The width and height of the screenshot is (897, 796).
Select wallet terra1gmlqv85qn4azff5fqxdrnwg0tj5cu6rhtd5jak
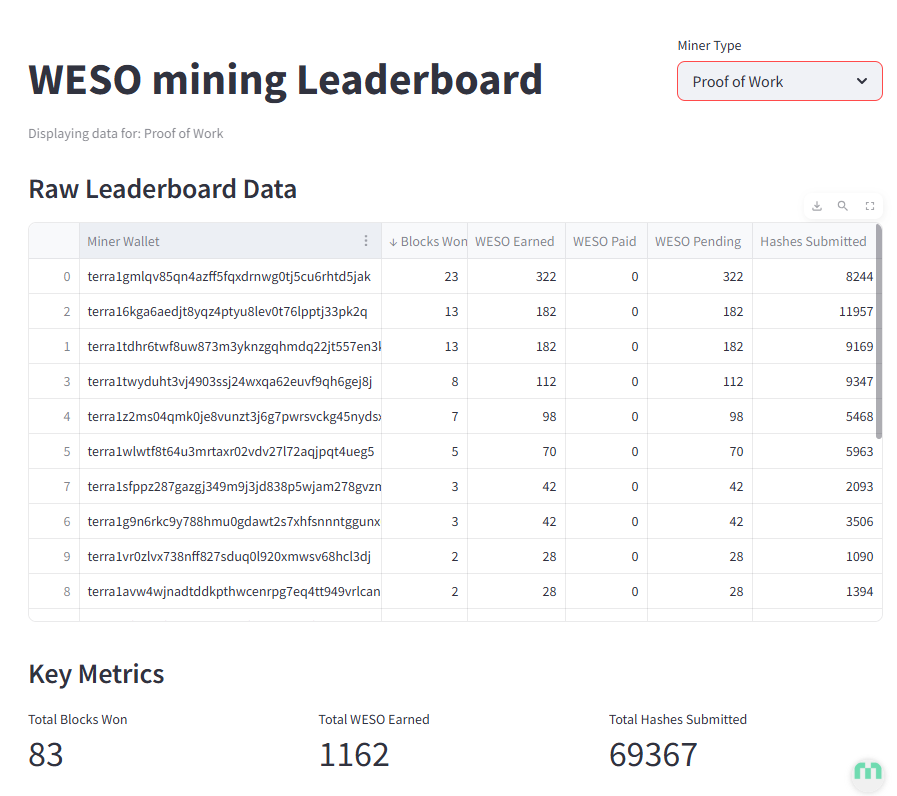click(x=229, y=276)
